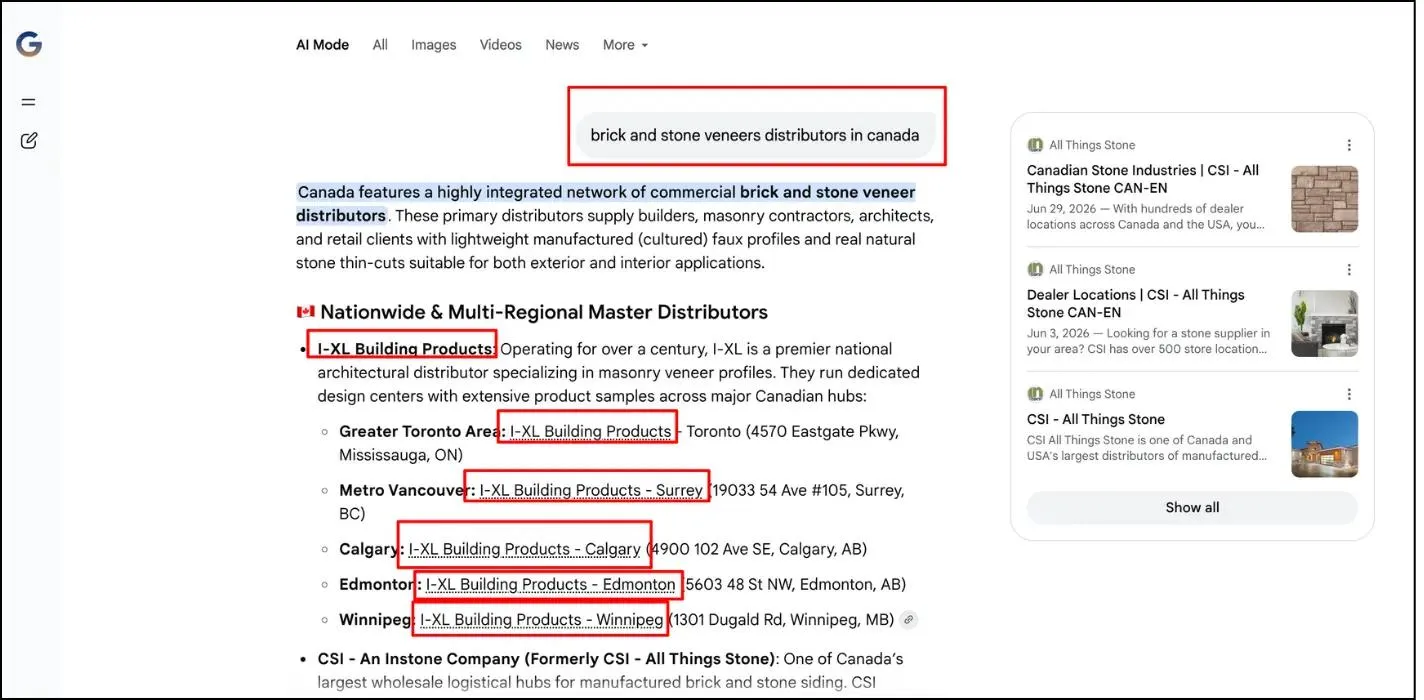Switch to the All results tab

coord(380,45)
